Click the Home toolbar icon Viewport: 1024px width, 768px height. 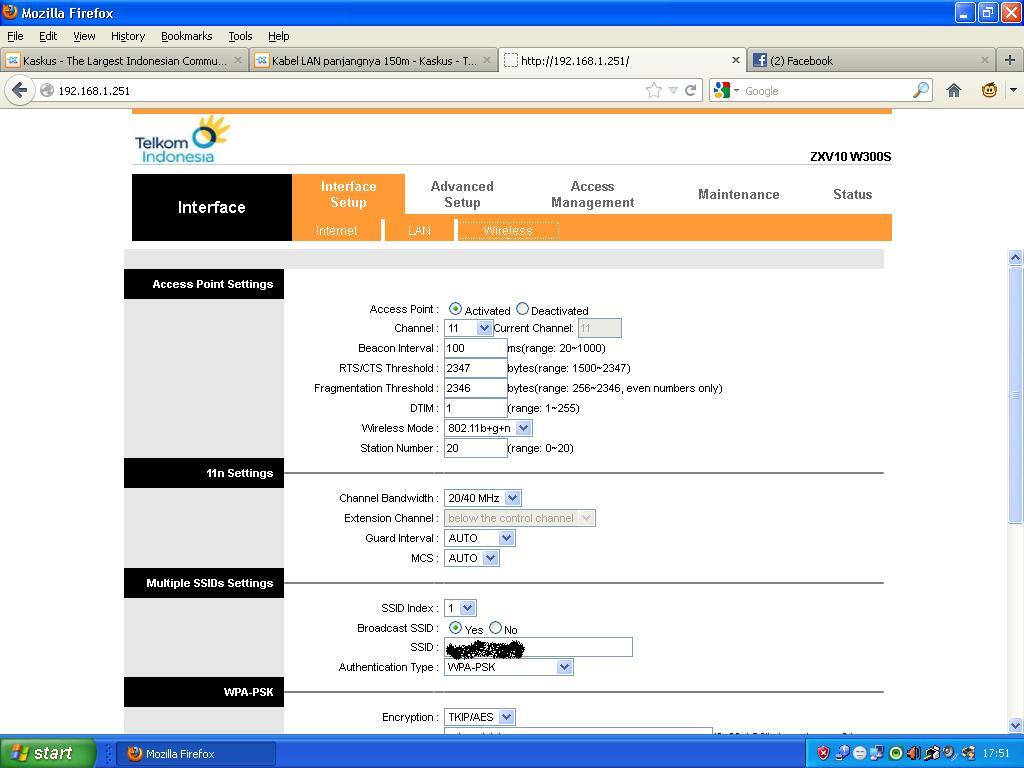954,90
